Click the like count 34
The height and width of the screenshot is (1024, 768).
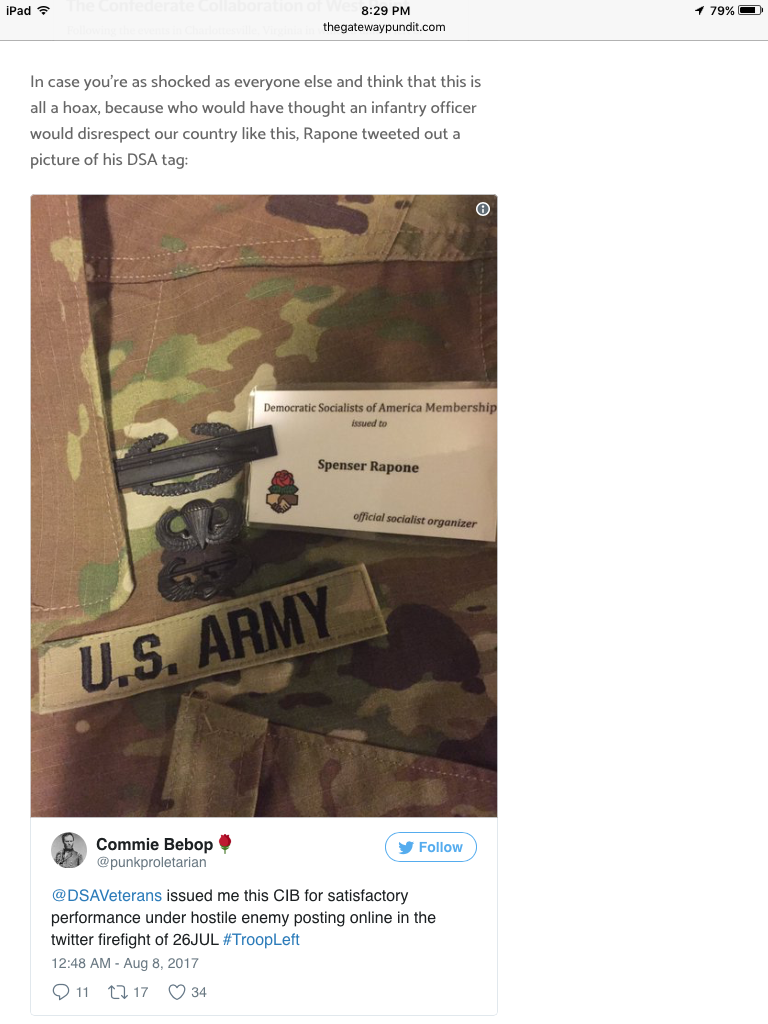pos(199,993)
